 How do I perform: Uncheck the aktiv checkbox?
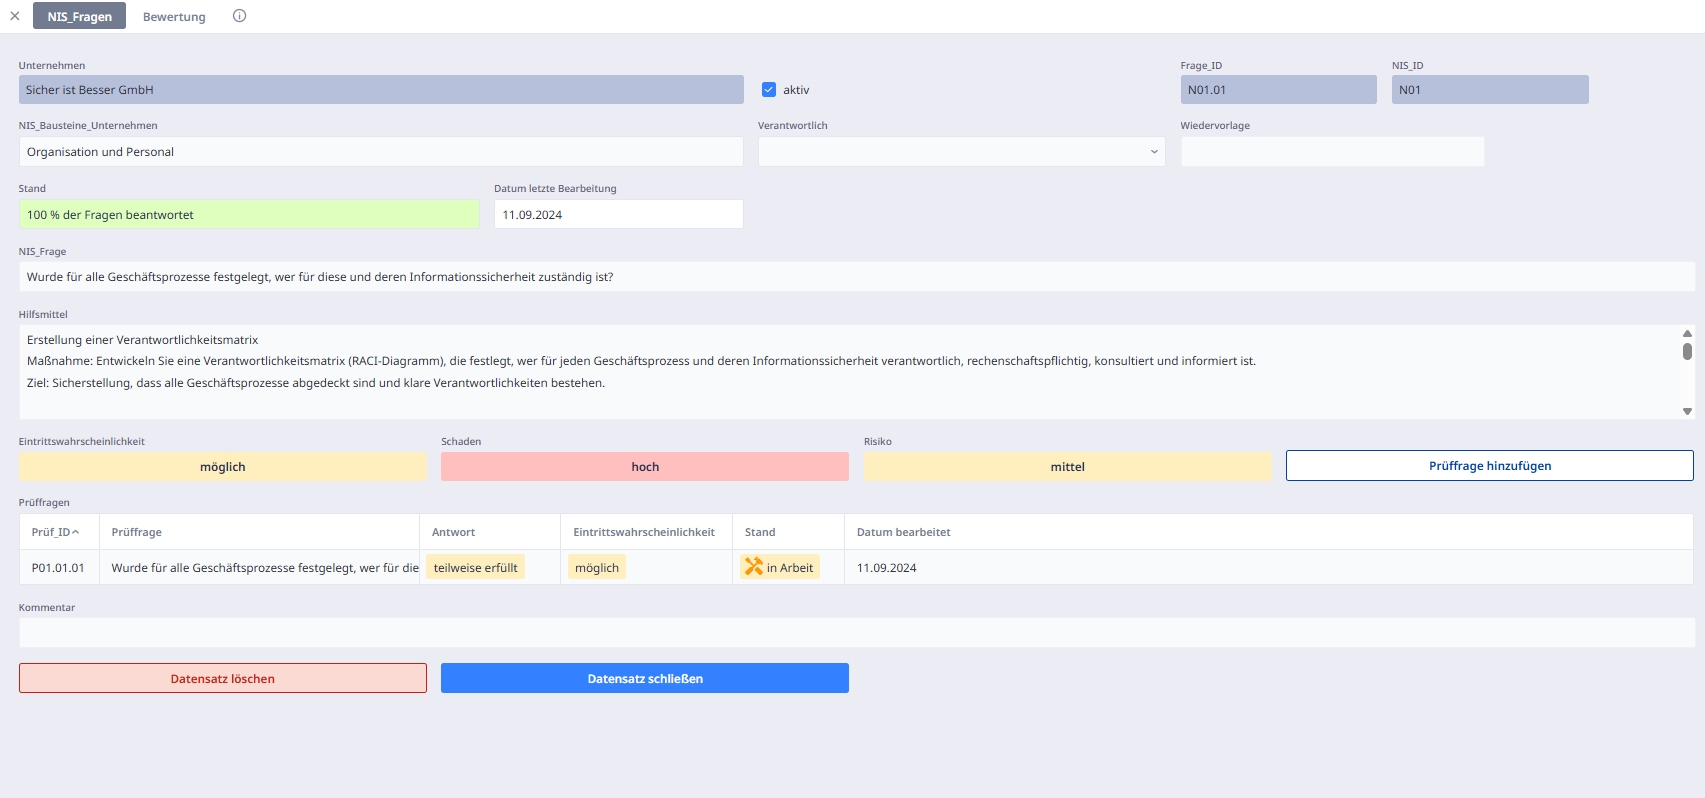coord(769,90)
